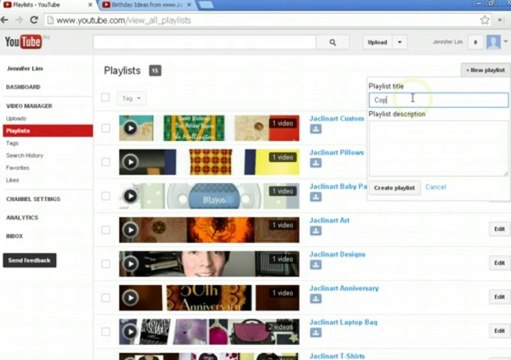The height and width of the screenshot is (360, 511).
Task: Click icon under Jaclinart Pillows title
Action: pos(316,163)
